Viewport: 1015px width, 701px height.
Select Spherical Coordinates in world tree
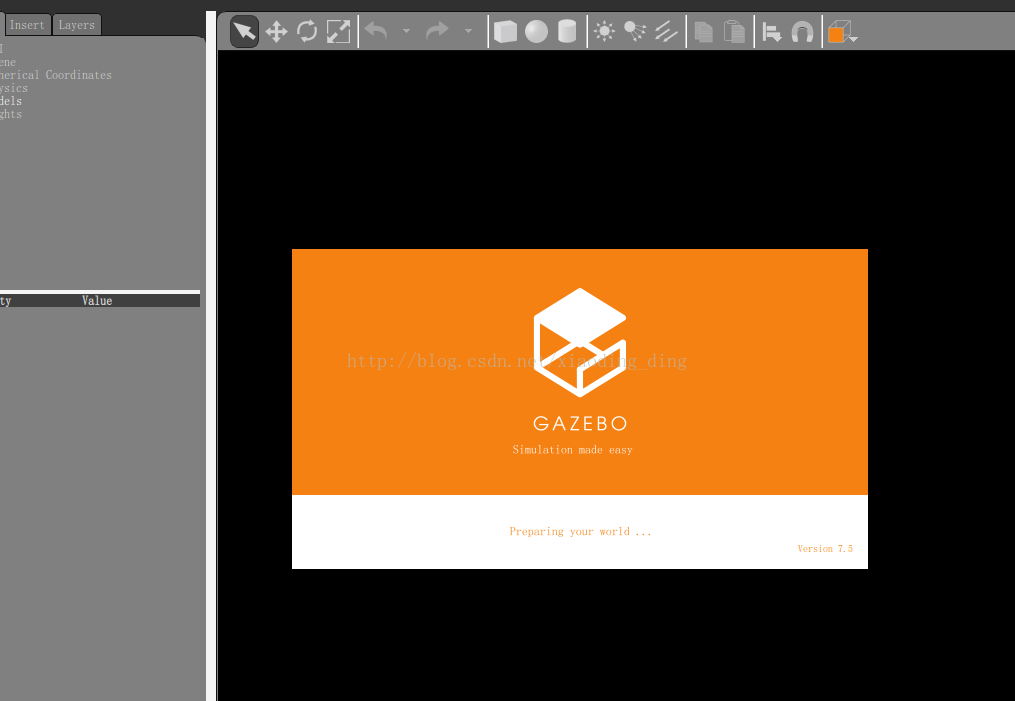tap(56, 75)
